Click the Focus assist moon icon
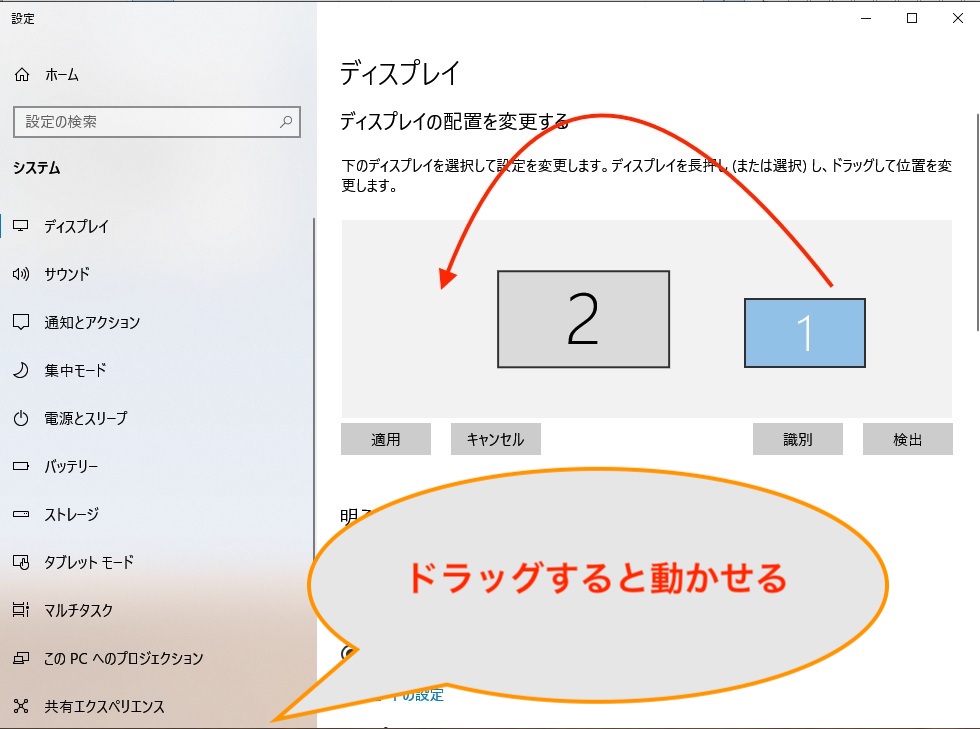The height and width of the screenshot is (729, 980). click(x=21, y=370)
